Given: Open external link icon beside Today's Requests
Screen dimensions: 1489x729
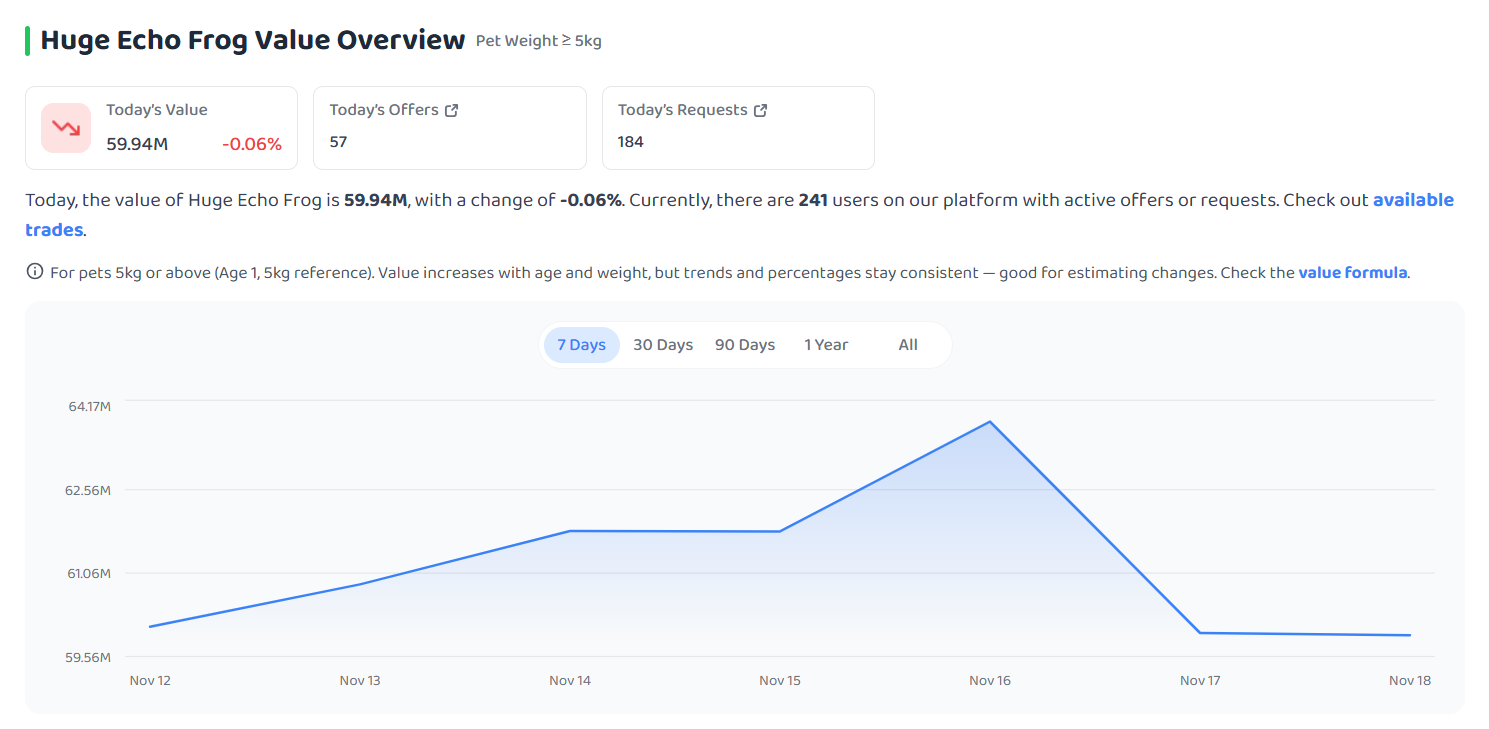Looking at the screenshot, I should [760, 110].
